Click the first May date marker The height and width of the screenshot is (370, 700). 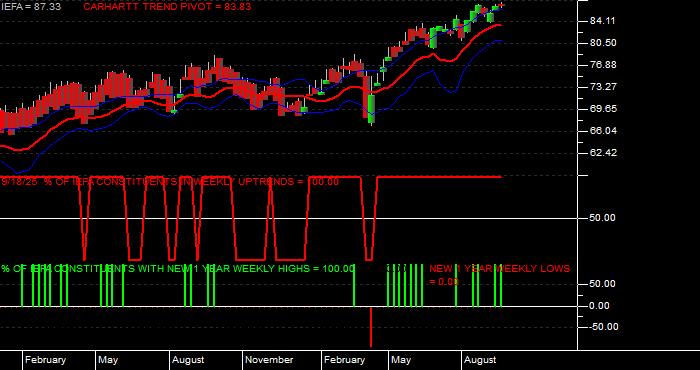tap(108, 360)
